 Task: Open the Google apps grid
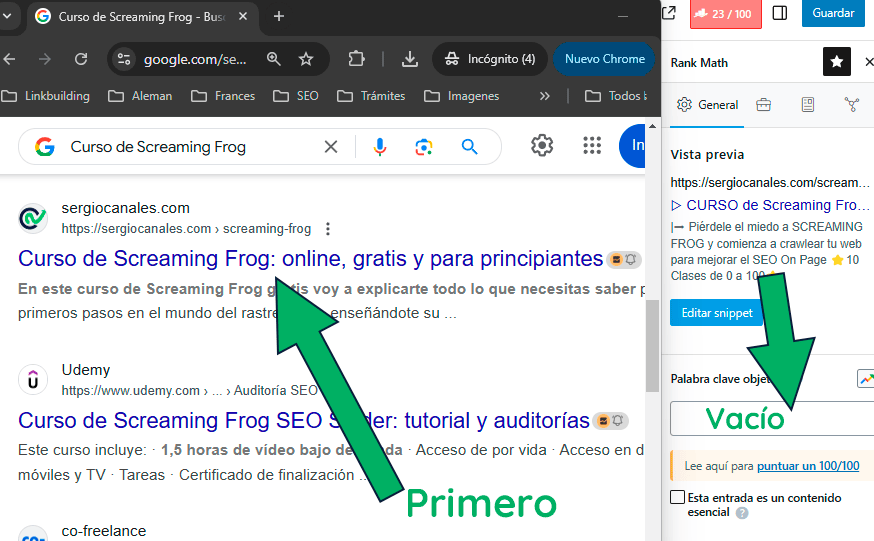pos(592,146)
